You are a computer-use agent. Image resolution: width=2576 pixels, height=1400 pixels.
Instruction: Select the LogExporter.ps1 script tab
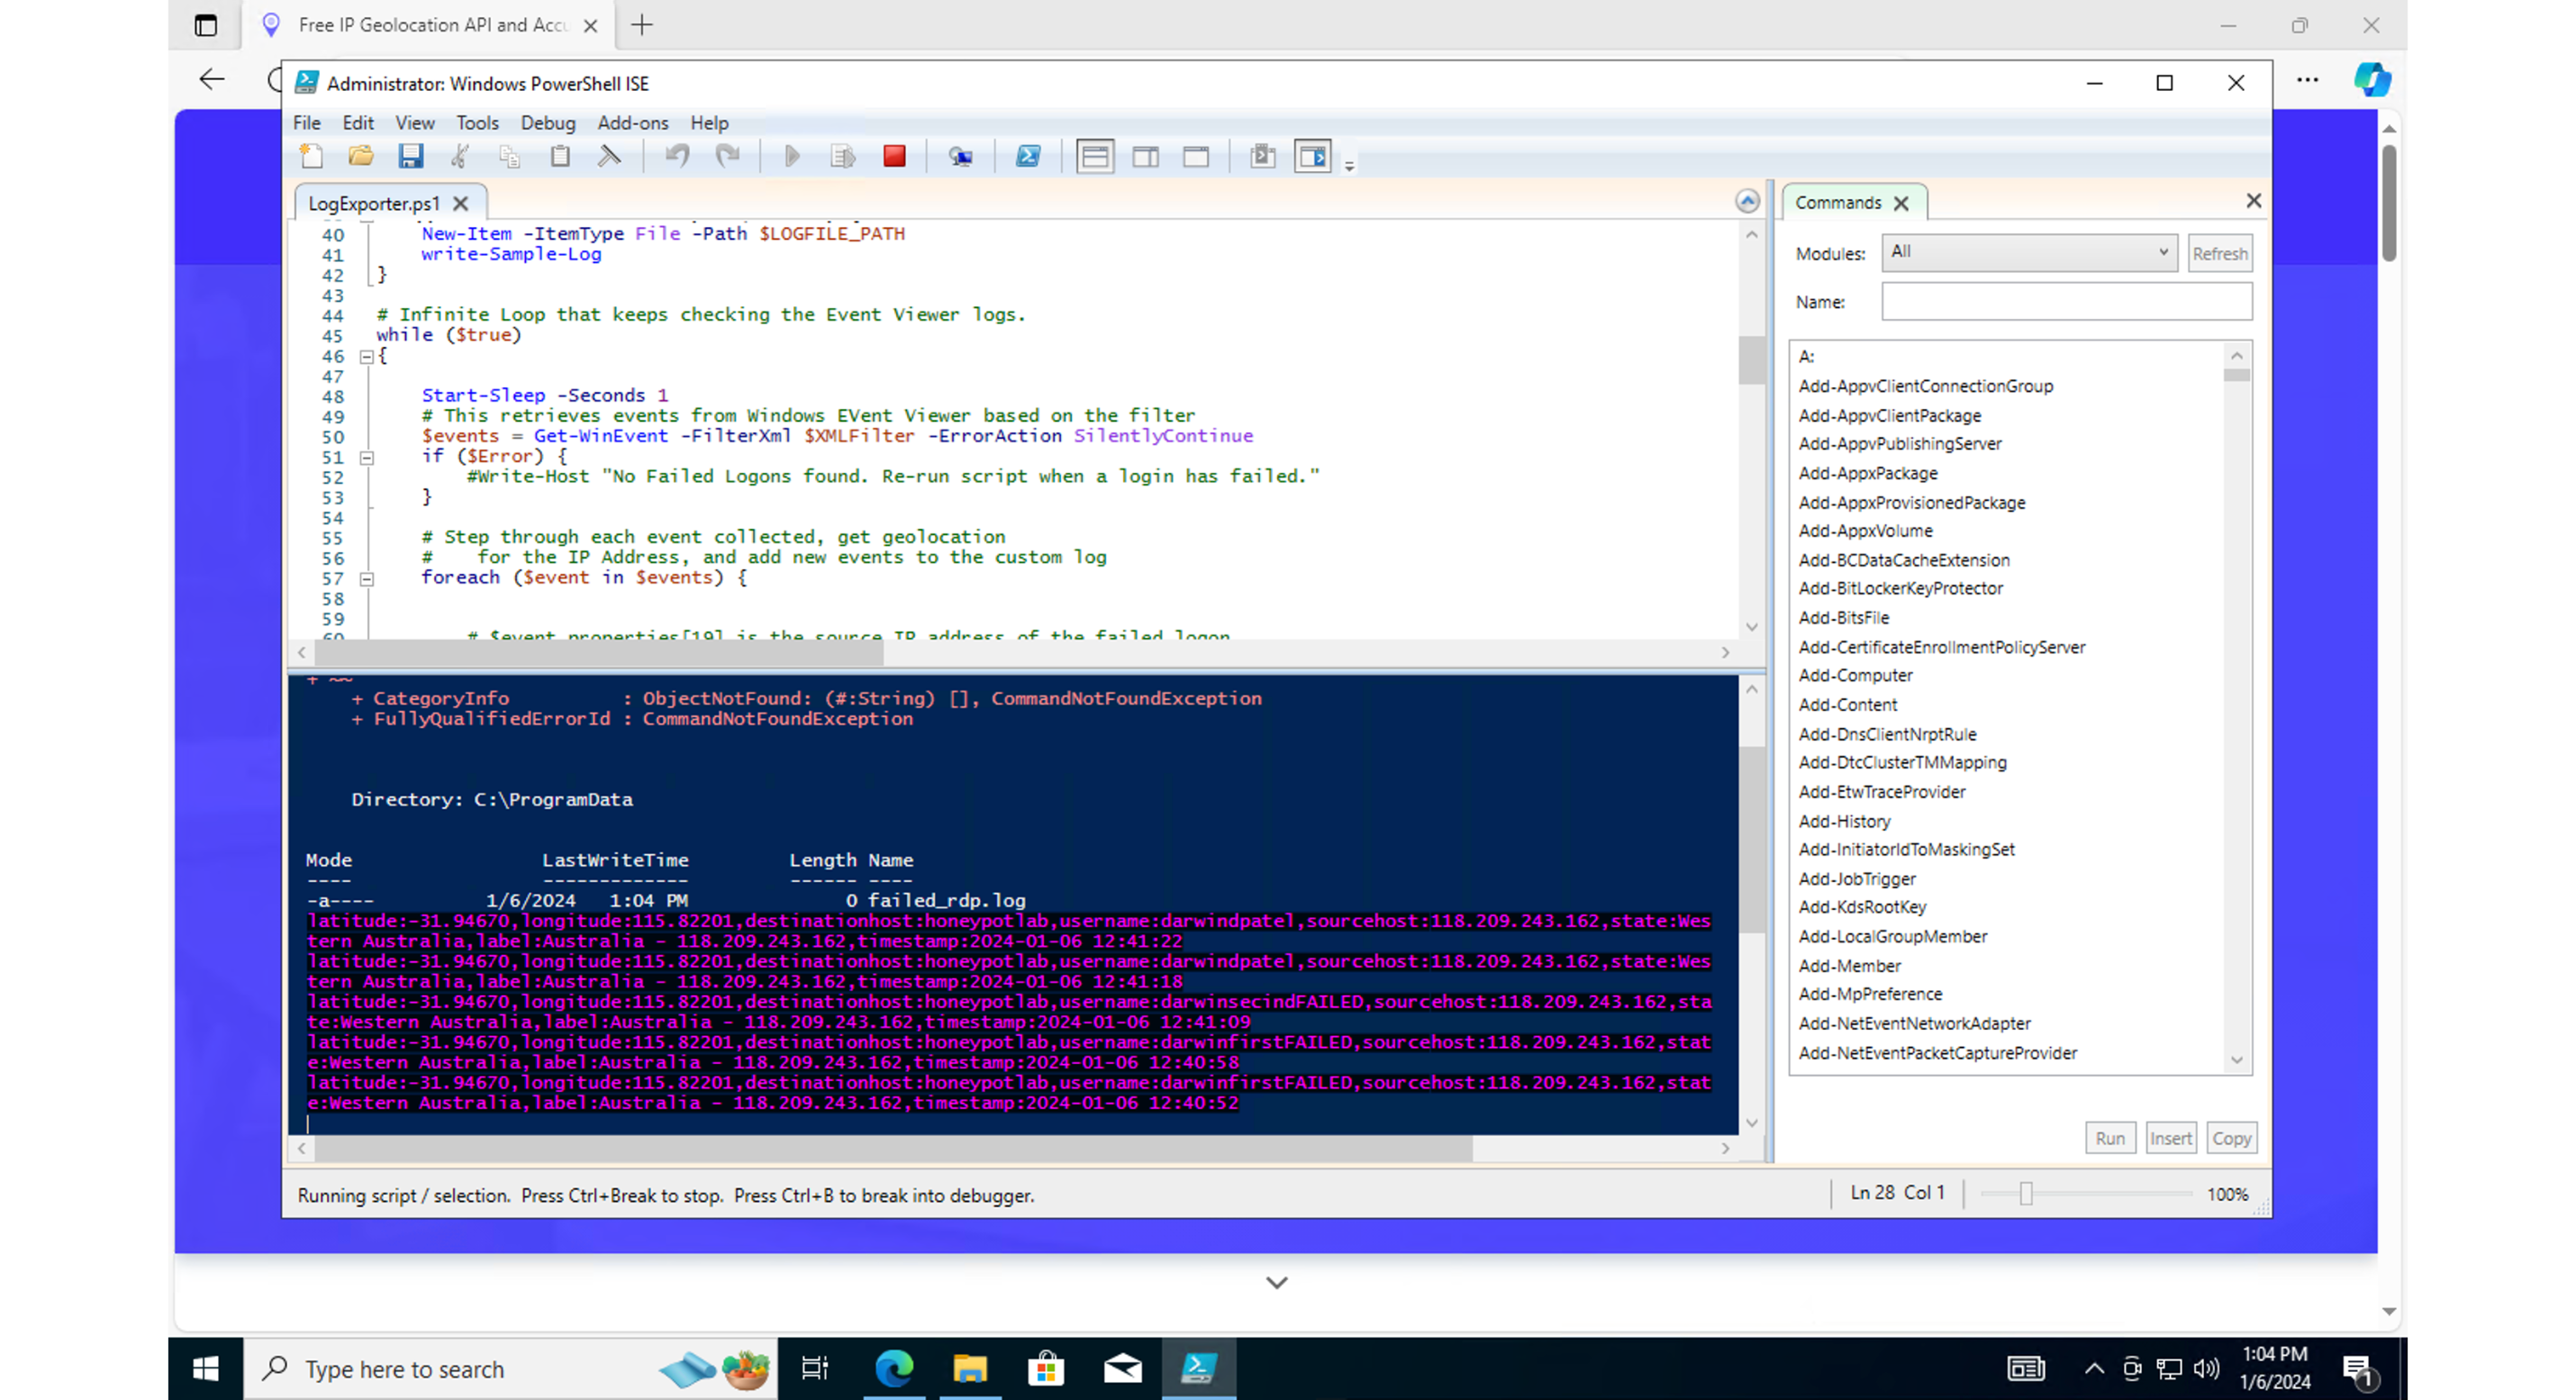coord(373,203)
